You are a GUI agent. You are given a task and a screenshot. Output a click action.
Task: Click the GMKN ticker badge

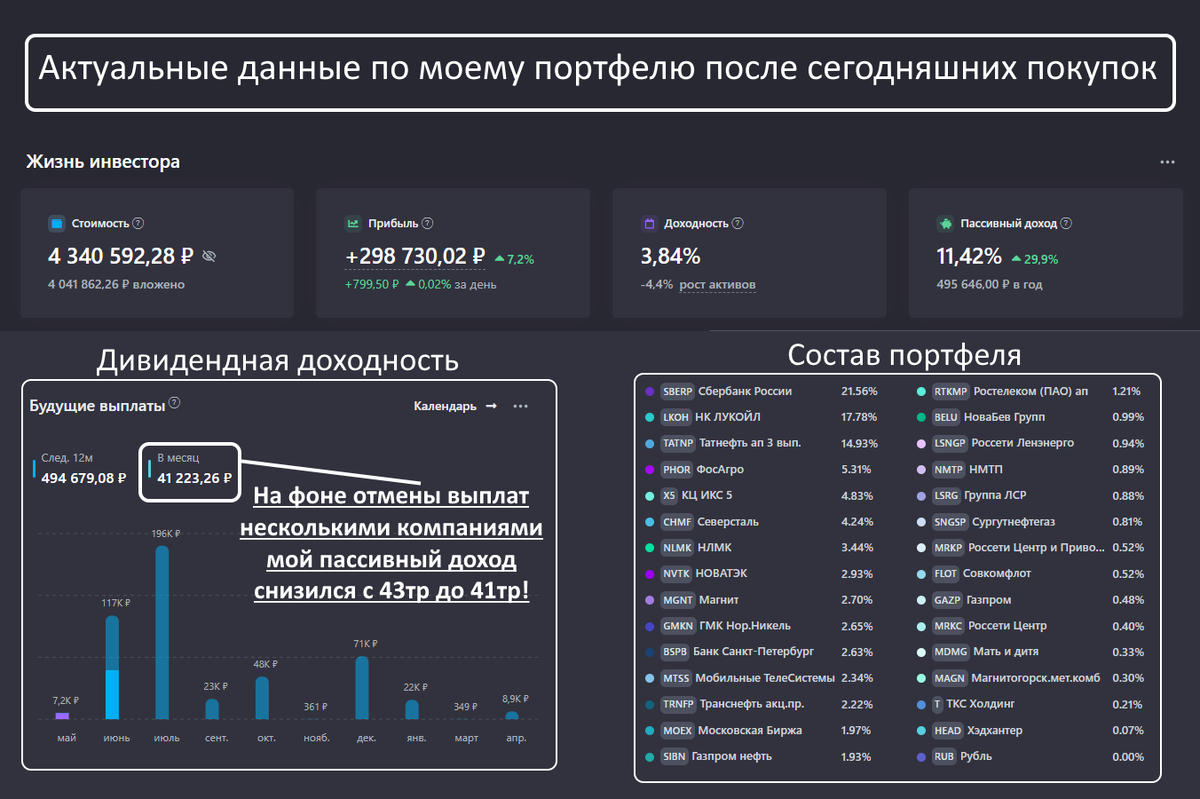point(677,626)
